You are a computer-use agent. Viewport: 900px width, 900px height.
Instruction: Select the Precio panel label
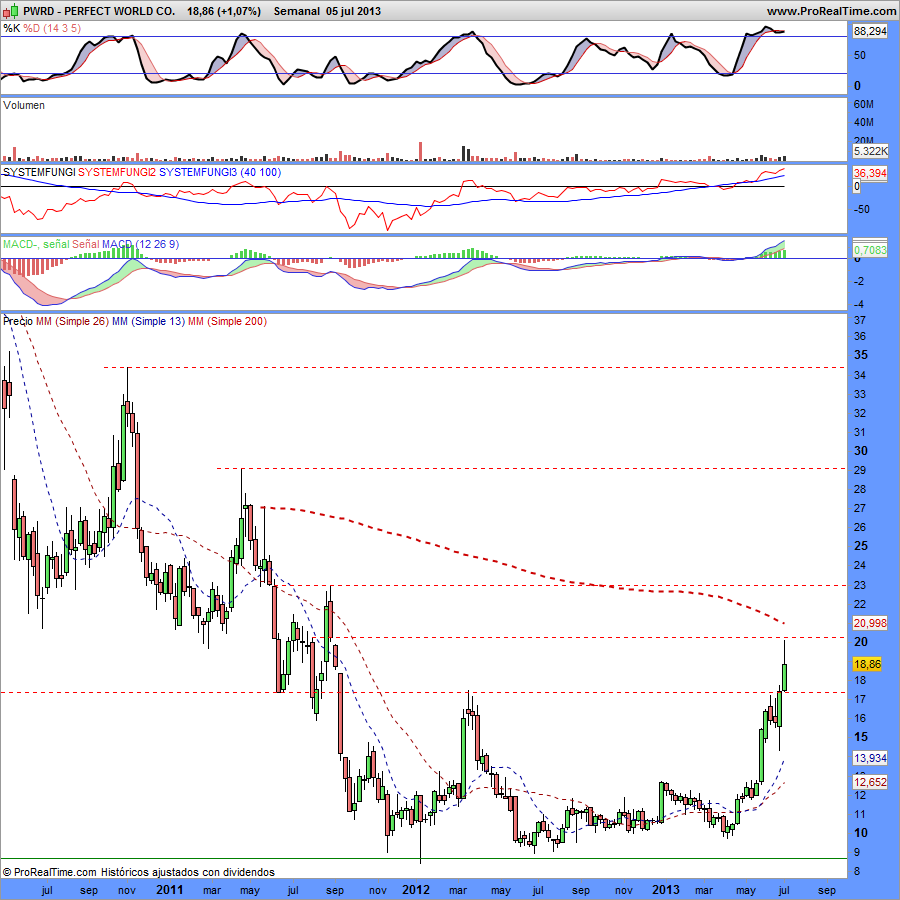coord(18,321)
